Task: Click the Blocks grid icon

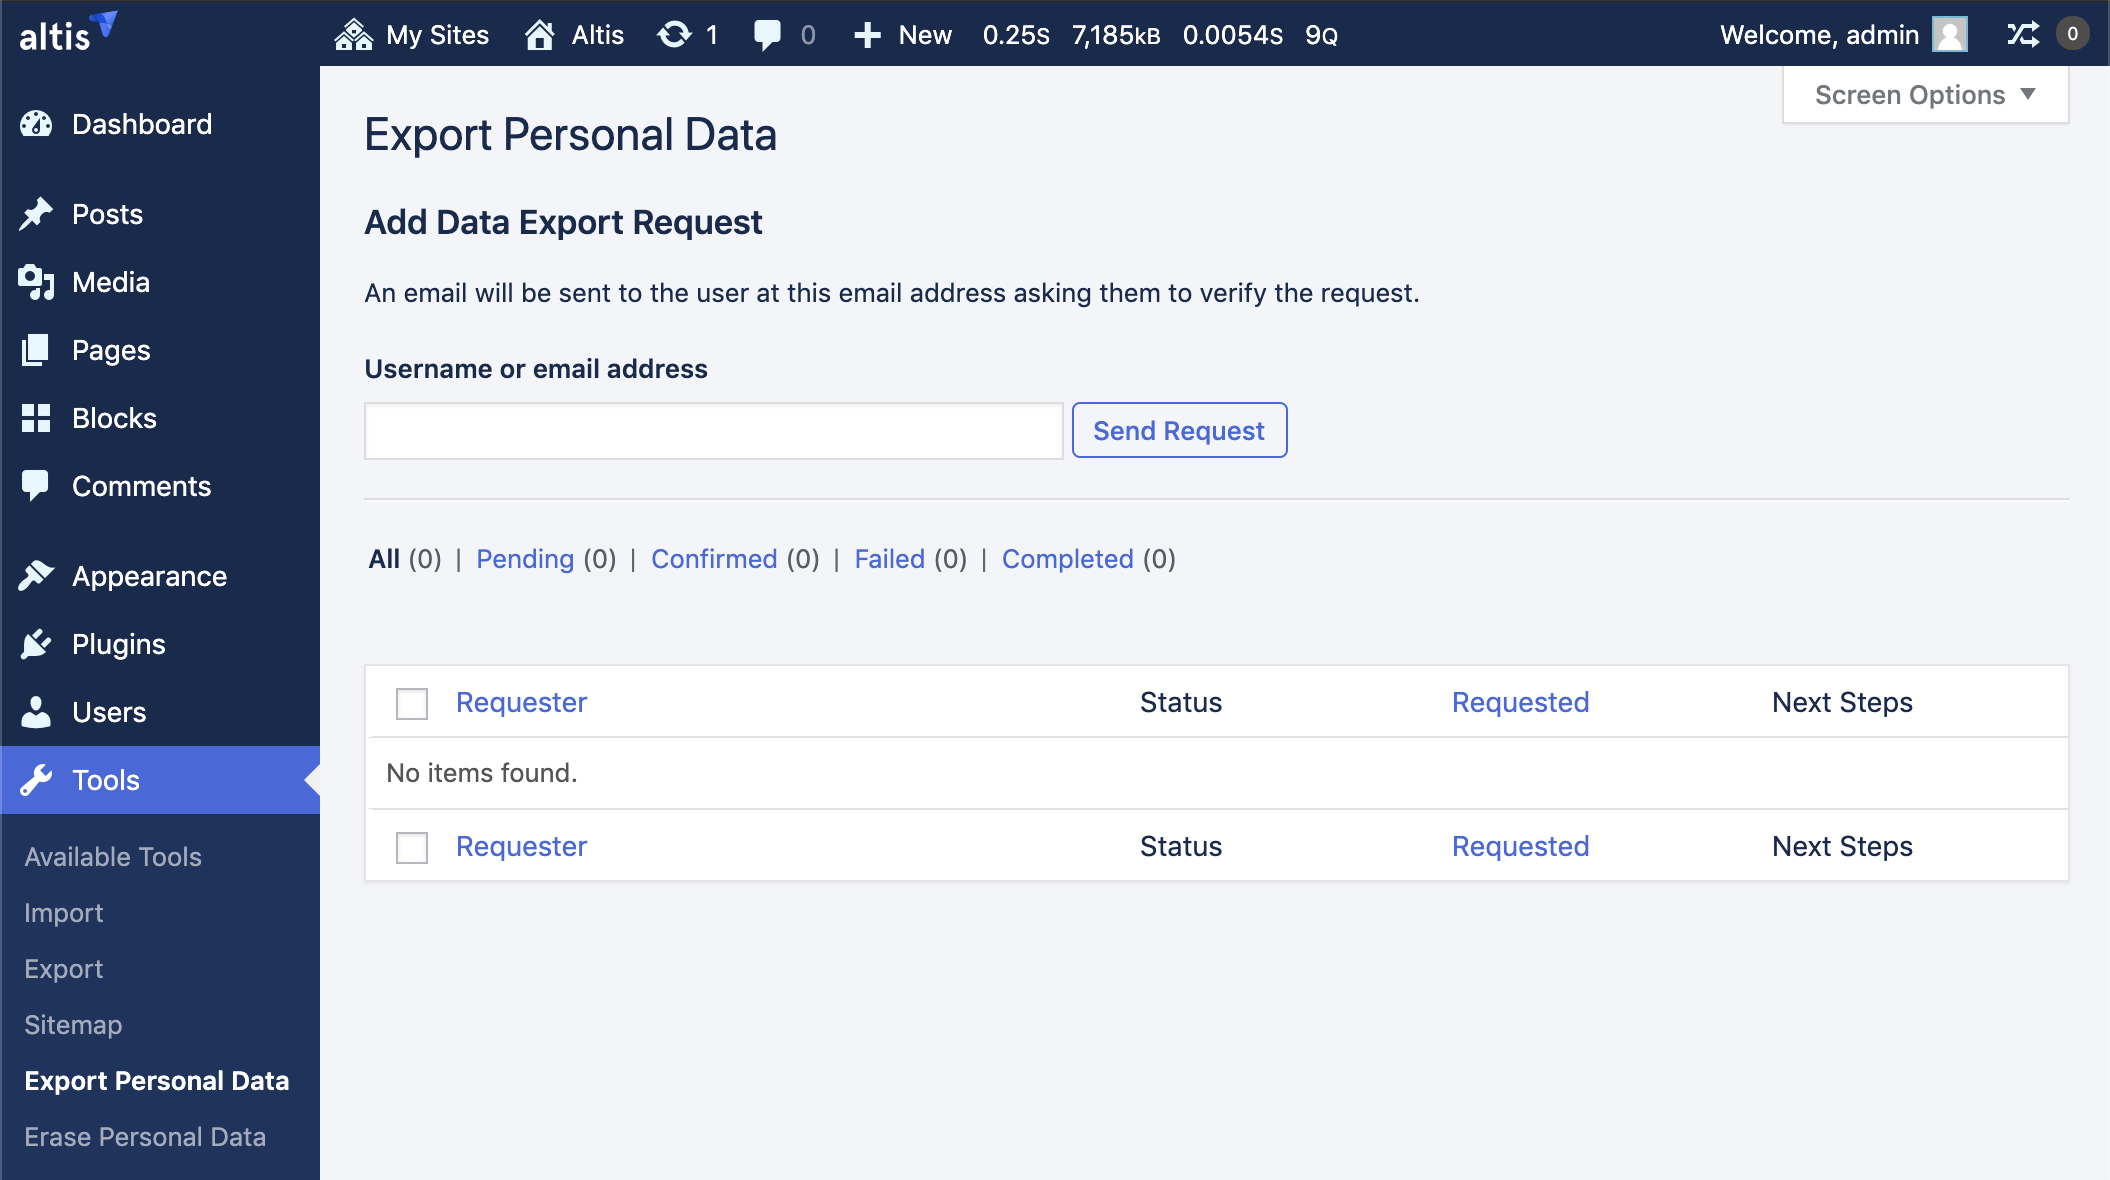Action: (x=36, y=418)
